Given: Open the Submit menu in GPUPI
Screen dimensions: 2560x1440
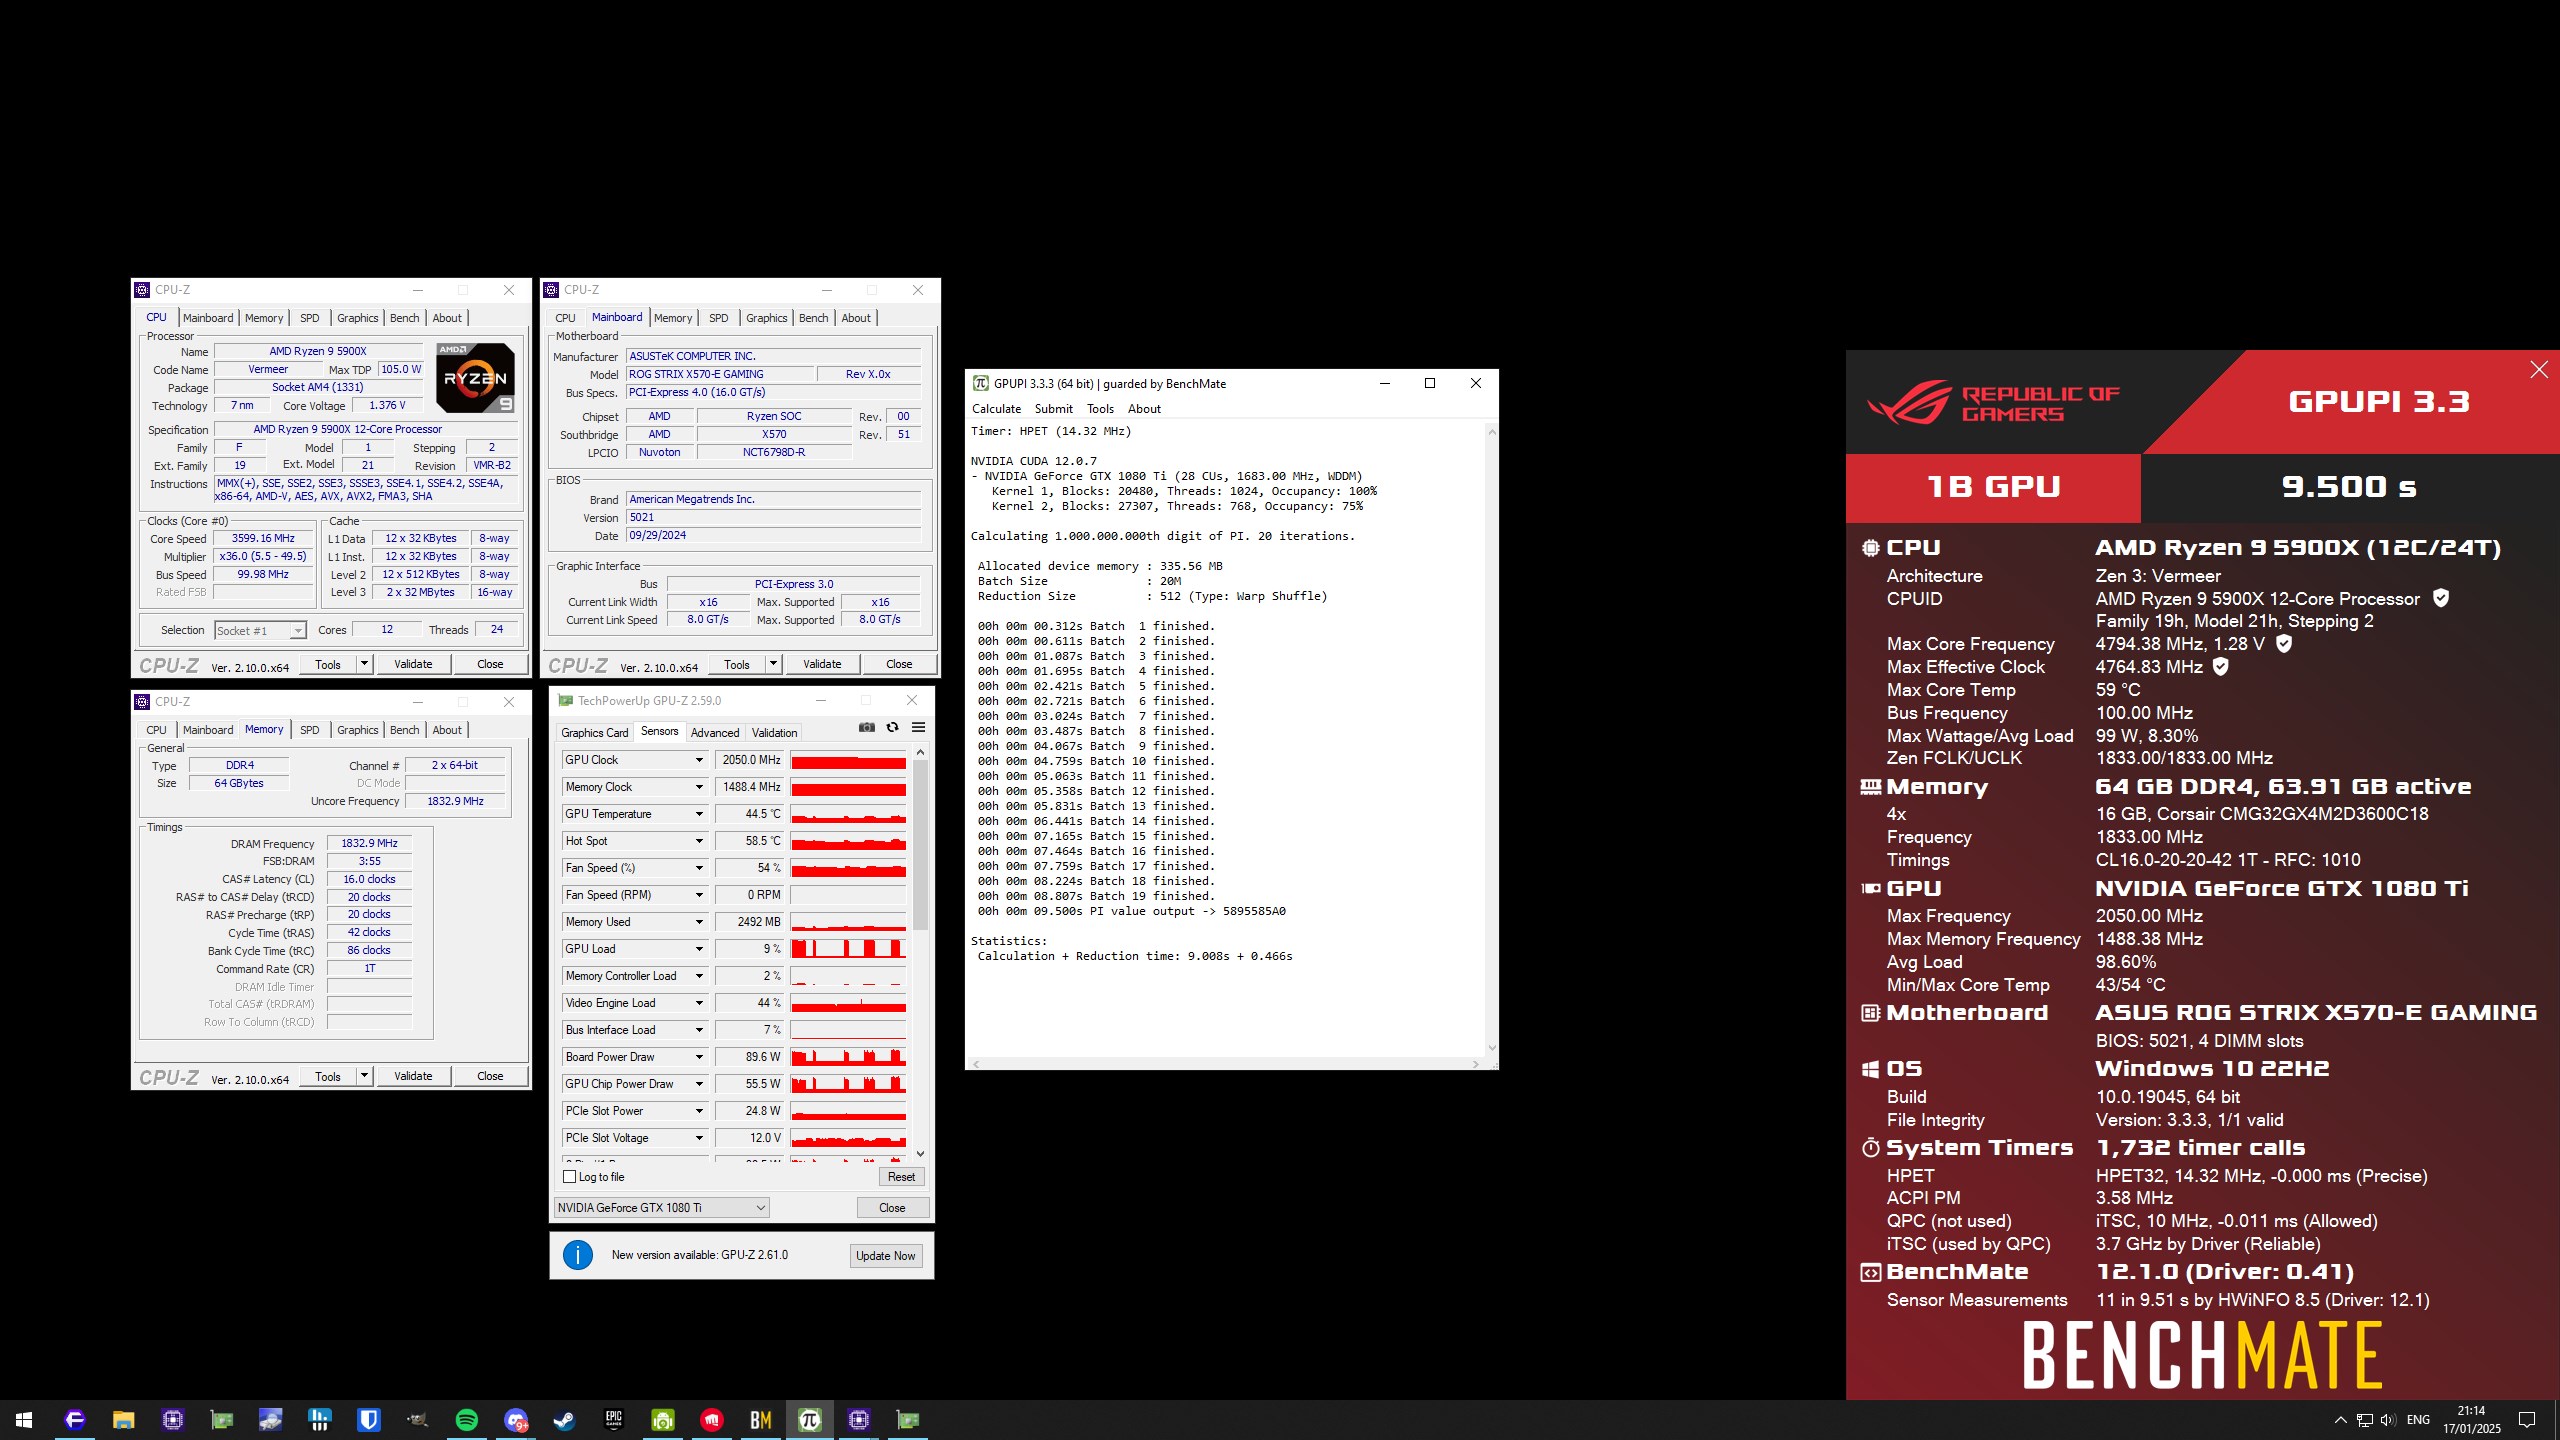Looking at the screenshot, I should [1054, 409].
